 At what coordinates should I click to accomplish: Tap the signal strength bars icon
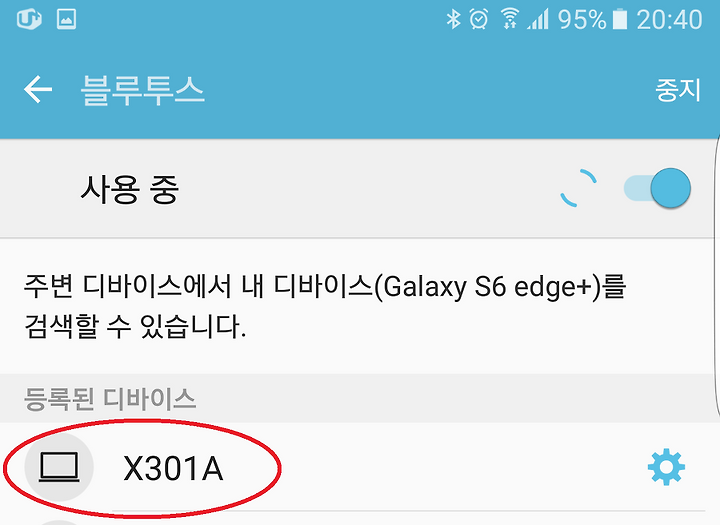pyautogui.click(x=538, y=20)
